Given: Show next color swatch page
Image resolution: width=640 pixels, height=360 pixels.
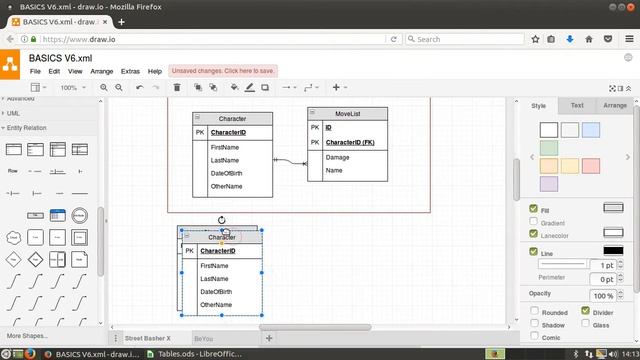Looking at the screenshot, I should [628, 157].
